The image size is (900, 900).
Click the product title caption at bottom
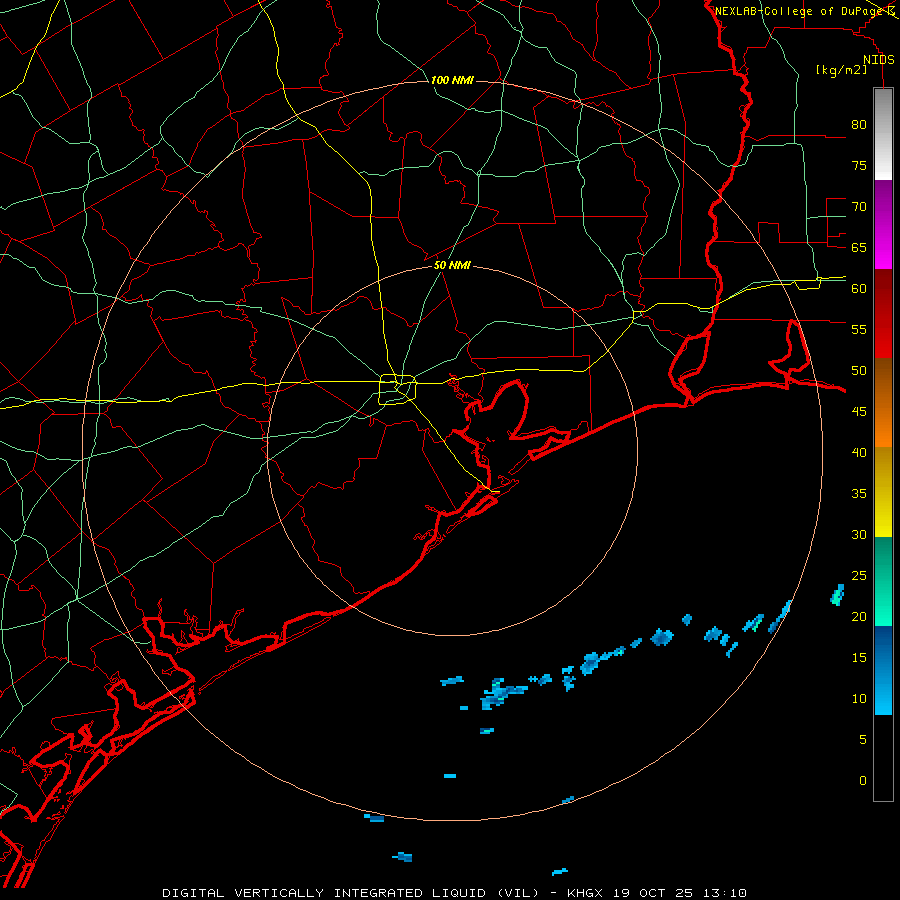pyautogui.click(x=454, y=893)
